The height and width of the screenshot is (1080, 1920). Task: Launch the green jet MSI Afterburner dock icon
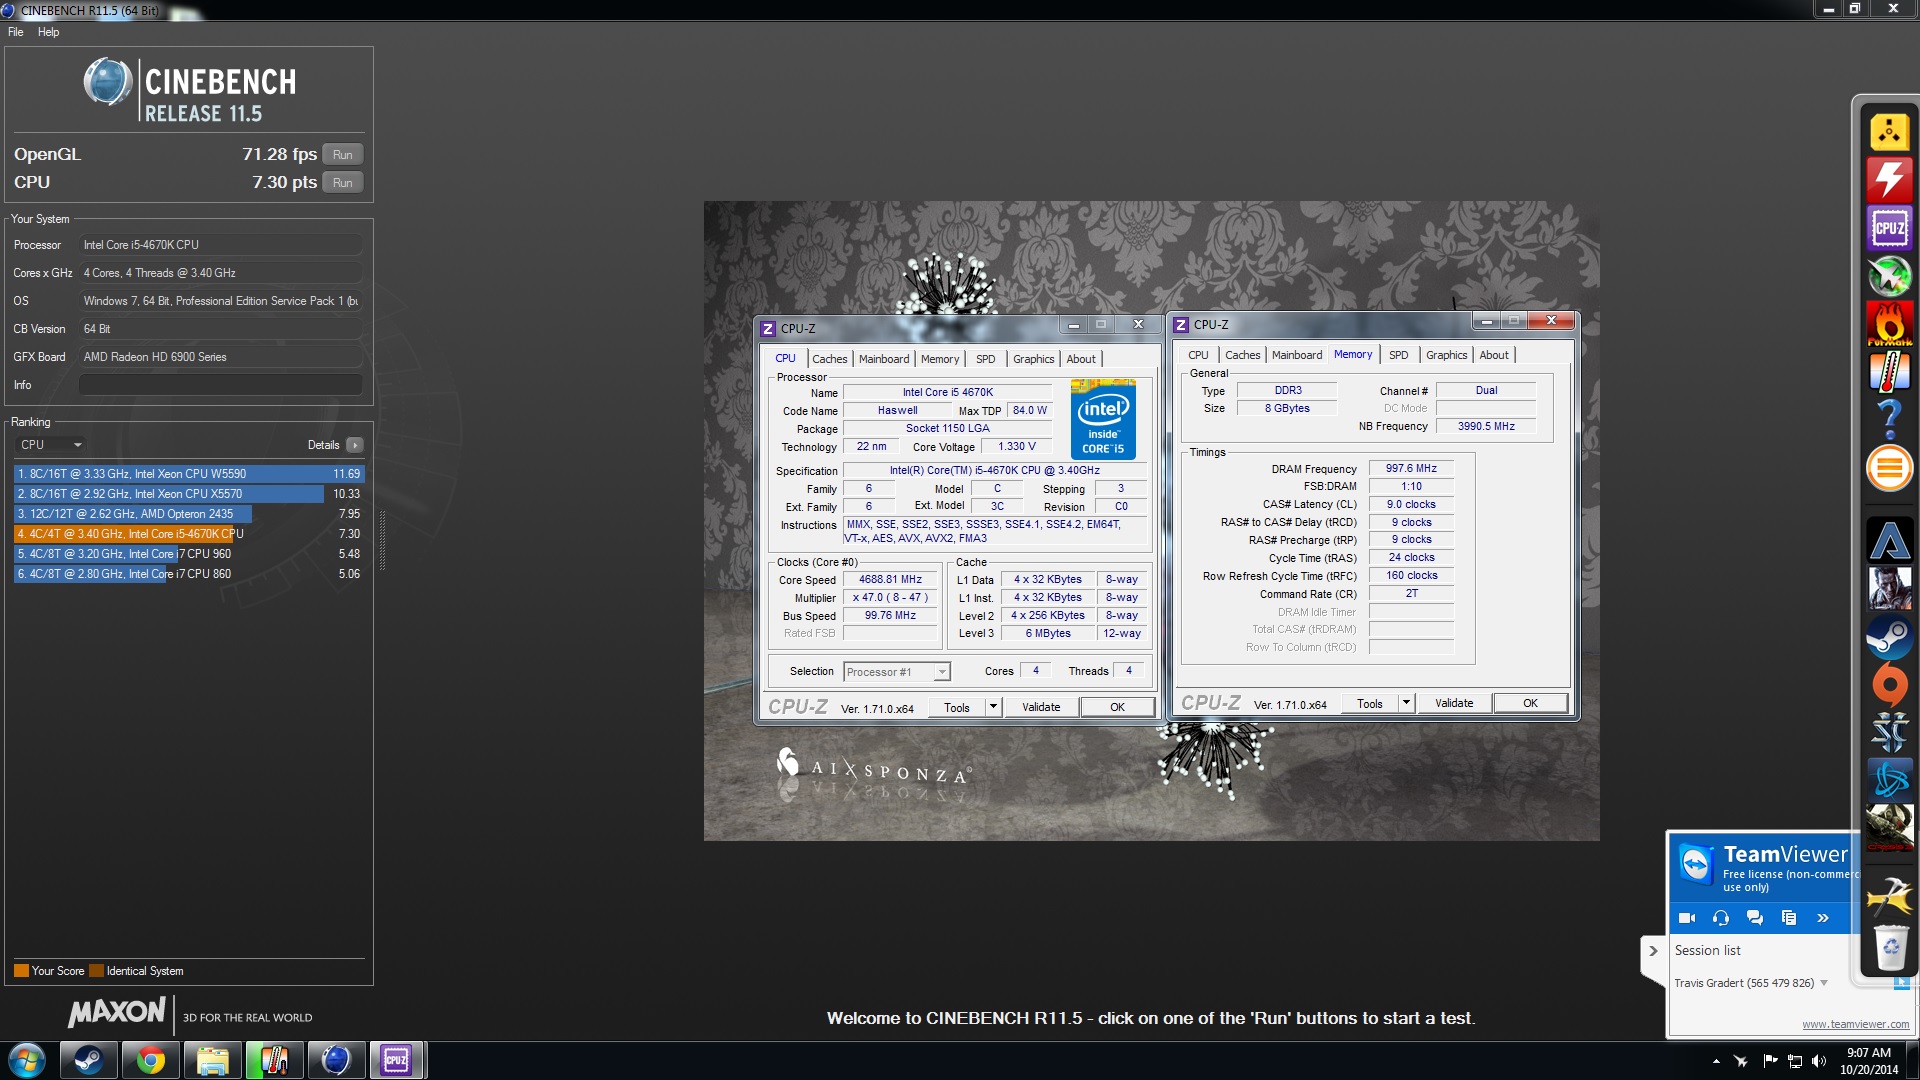1889,275
